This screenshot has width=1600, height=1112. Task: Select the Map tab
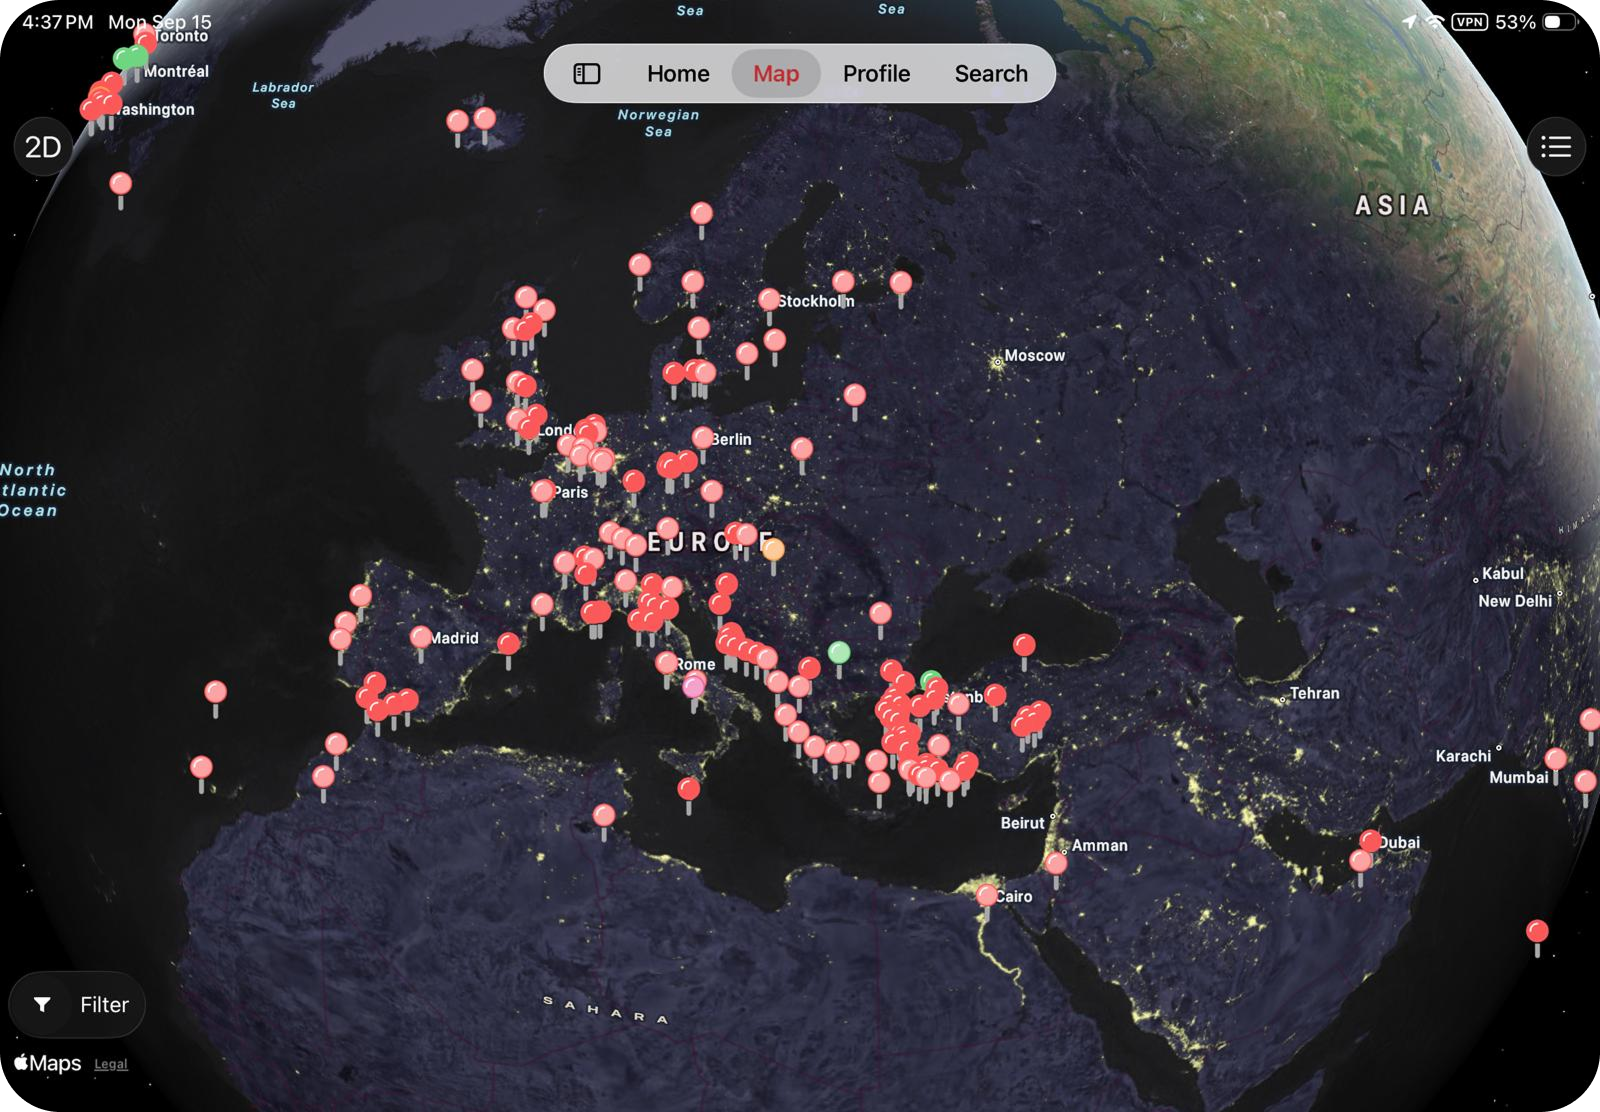coord(775,73)
